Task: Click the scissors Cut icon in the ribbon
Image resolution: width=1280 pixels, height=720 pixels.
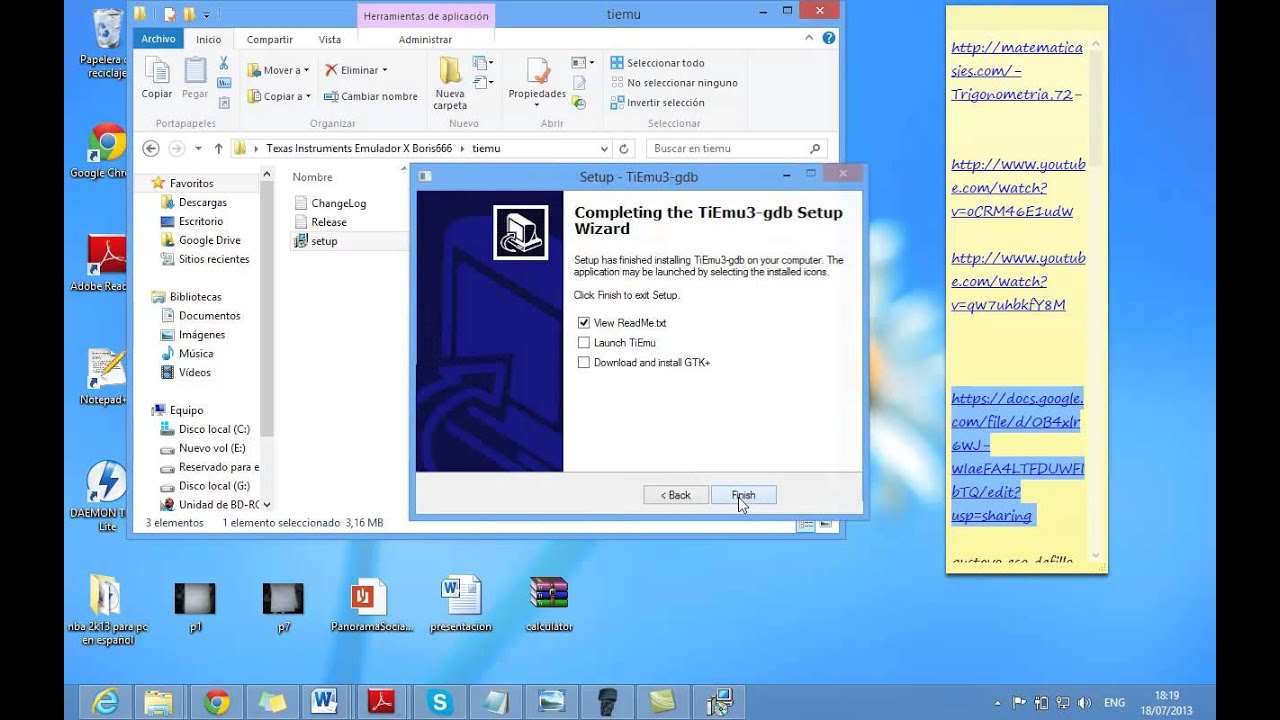Action: [224, 63]
